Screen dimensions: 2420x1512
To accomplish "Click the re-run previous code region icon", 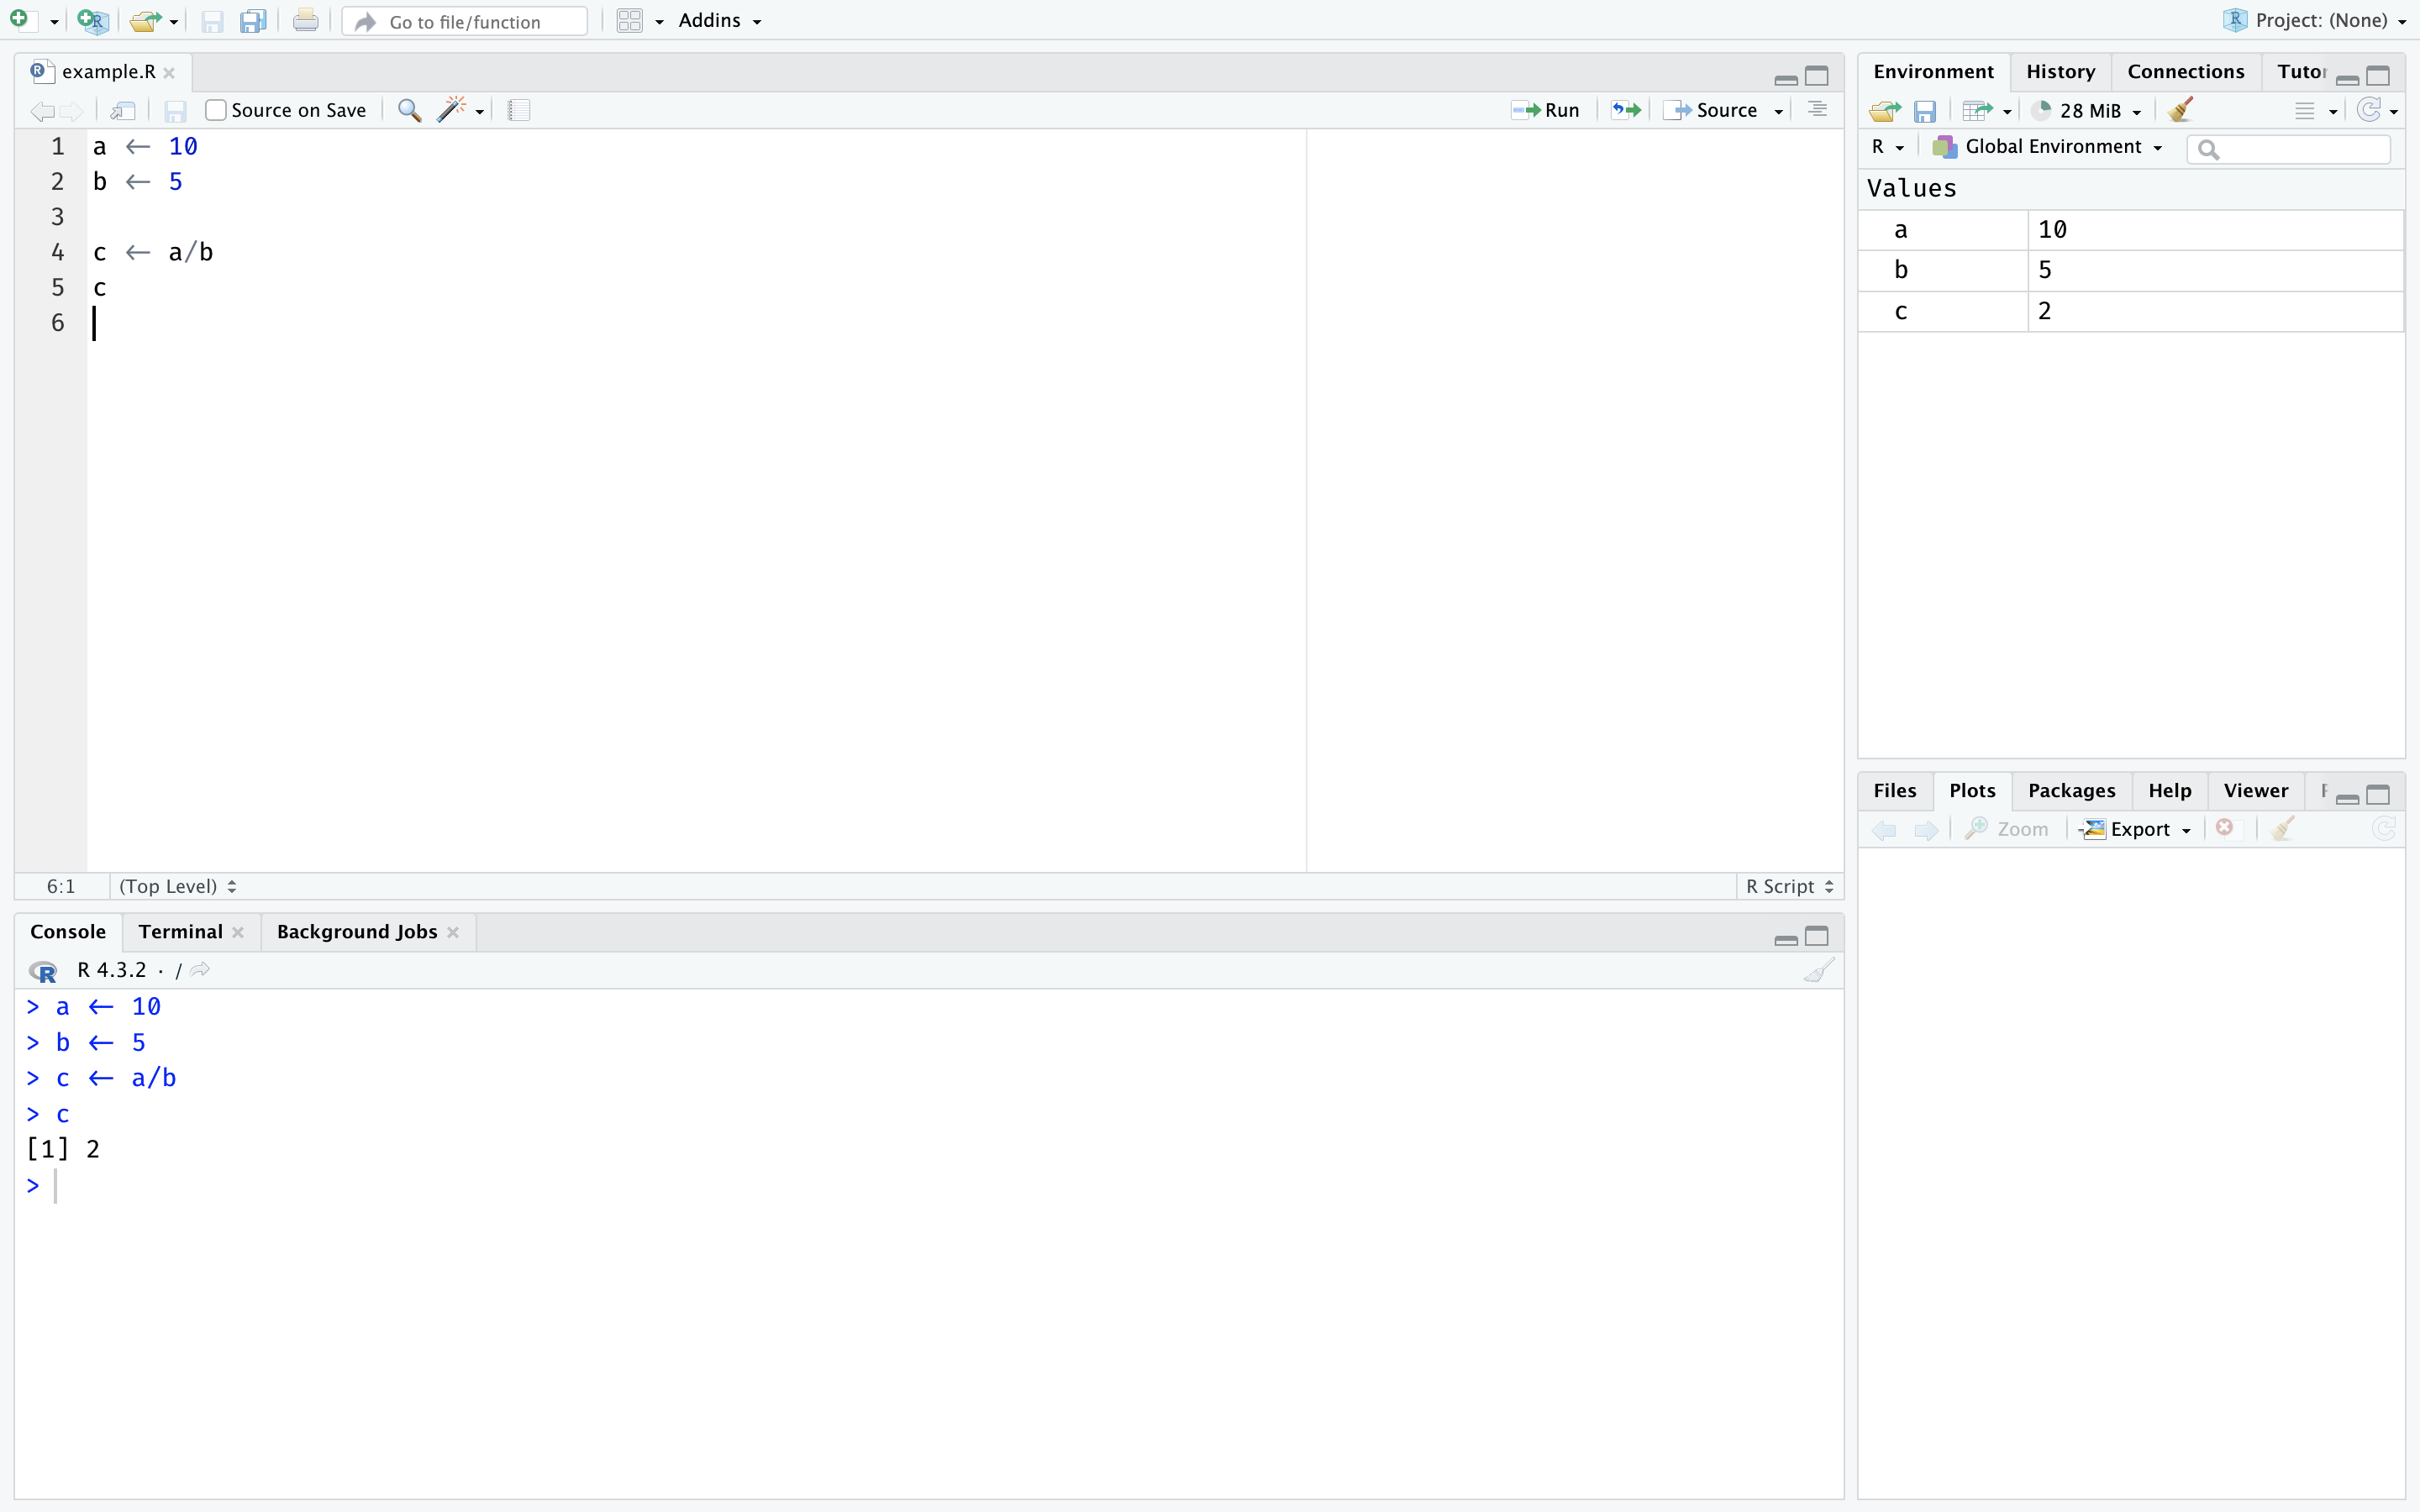I will pyautogui.click(x=1626, y=110).
